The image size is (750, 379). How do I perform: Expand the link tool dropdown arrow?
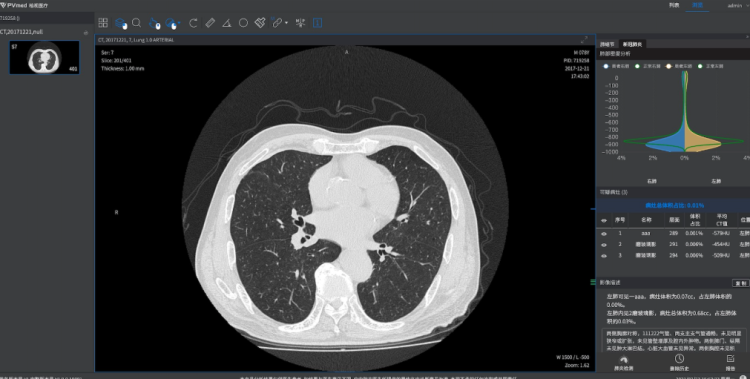(287, 23)
